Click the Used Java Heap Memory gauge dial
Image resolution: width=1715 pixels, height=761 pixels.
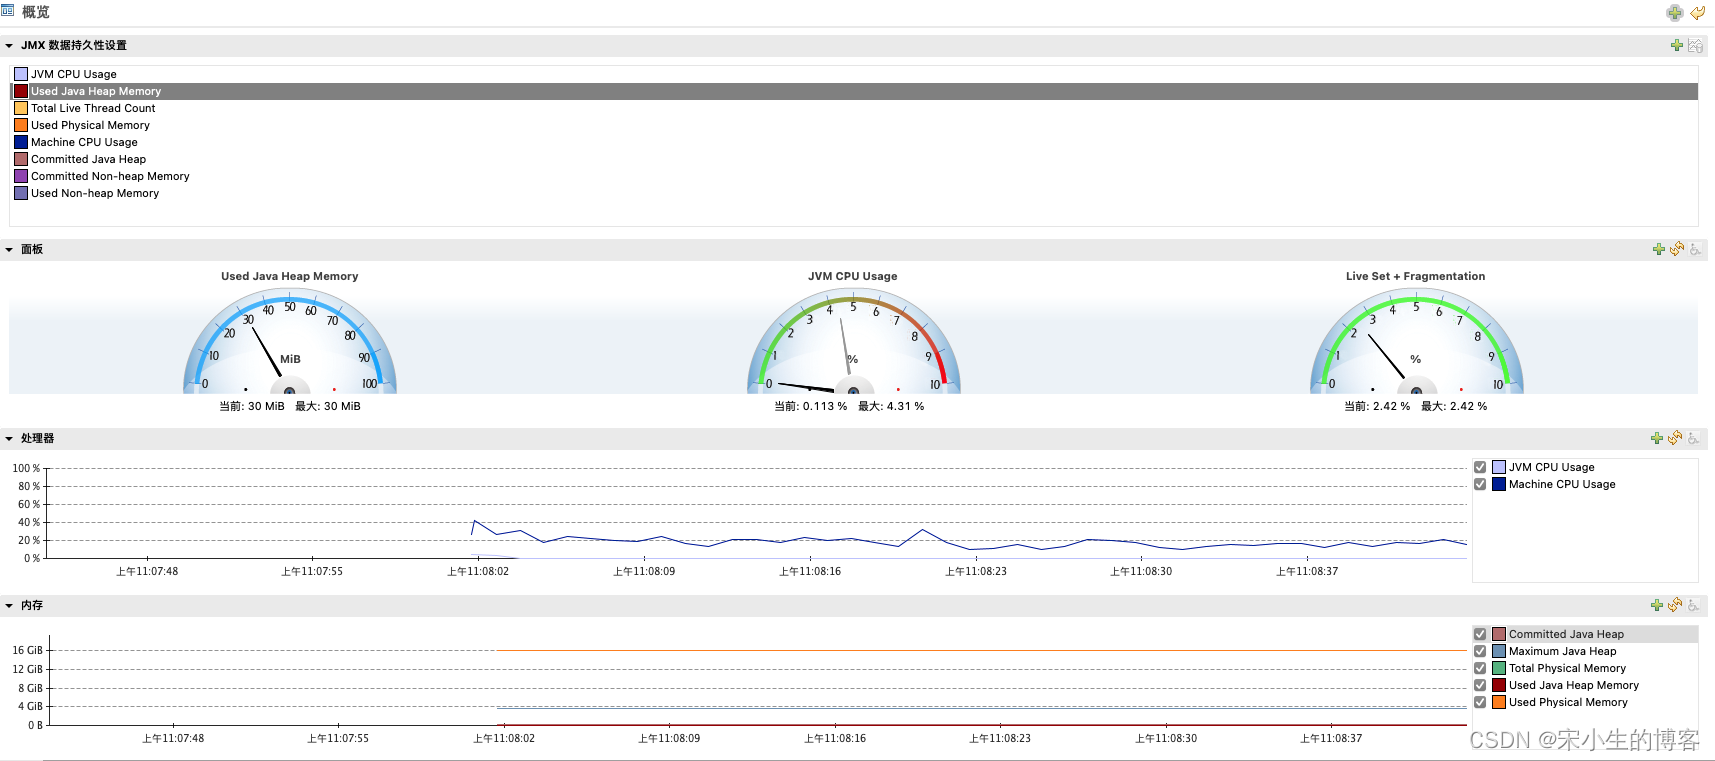click(x=290, y=342)
